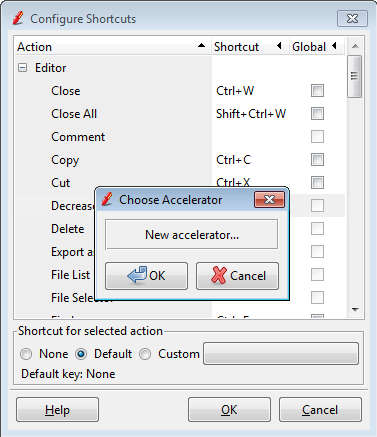
Task: Toggle the Global checkbox for Copy
Action: 317,159
